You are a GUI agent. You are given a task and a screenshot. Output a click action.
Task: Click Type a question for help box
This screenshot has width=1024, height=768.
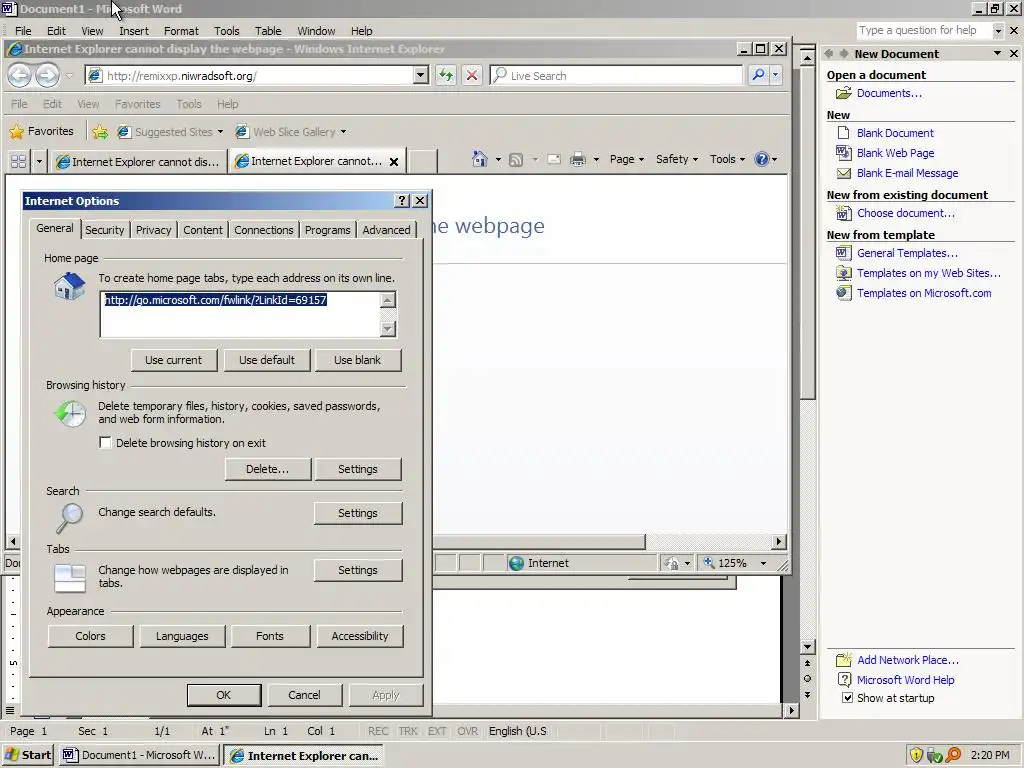(923, 30)
